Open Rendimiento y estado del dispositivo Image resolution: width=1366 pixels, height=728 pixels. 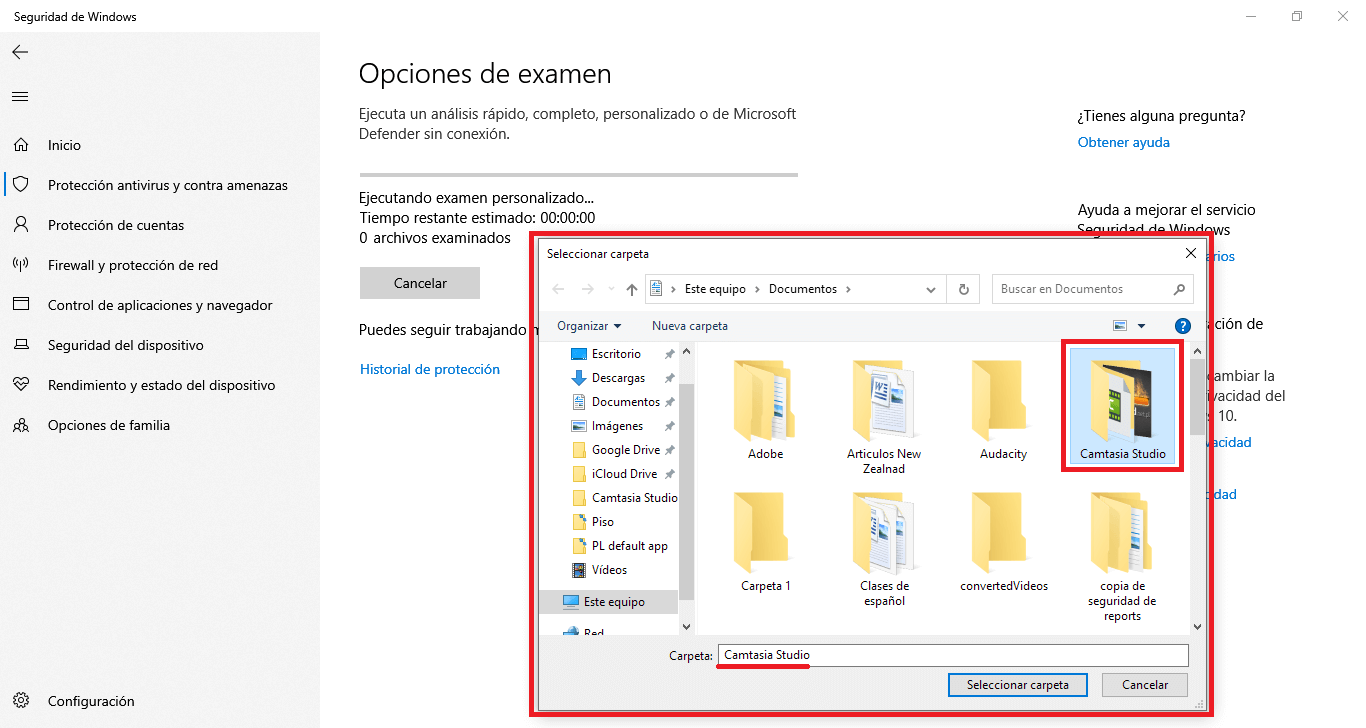tap(160, 385)
